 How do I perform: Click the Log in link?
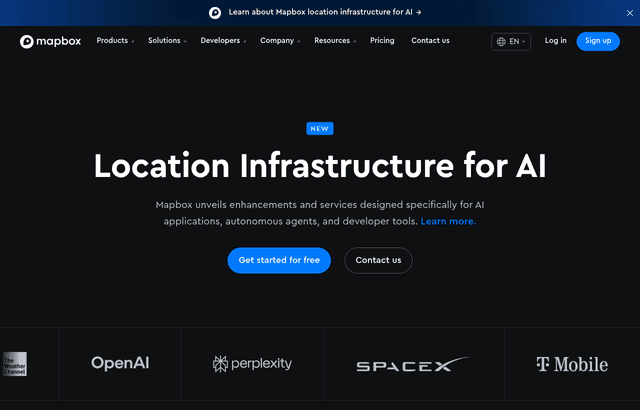556,41
